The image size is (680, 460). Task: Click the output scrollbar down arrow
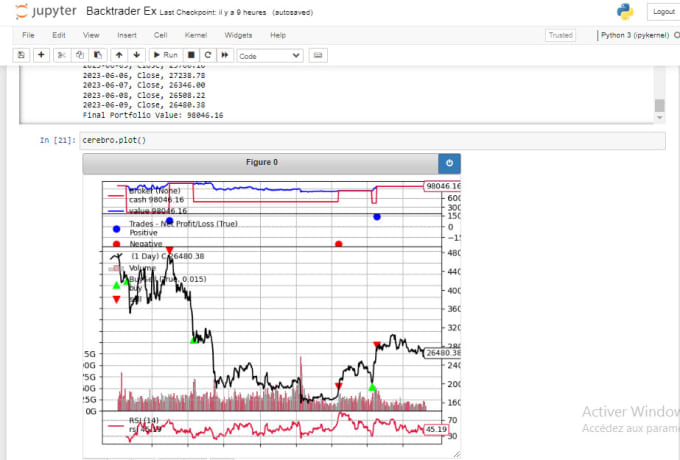coord(659,117)
